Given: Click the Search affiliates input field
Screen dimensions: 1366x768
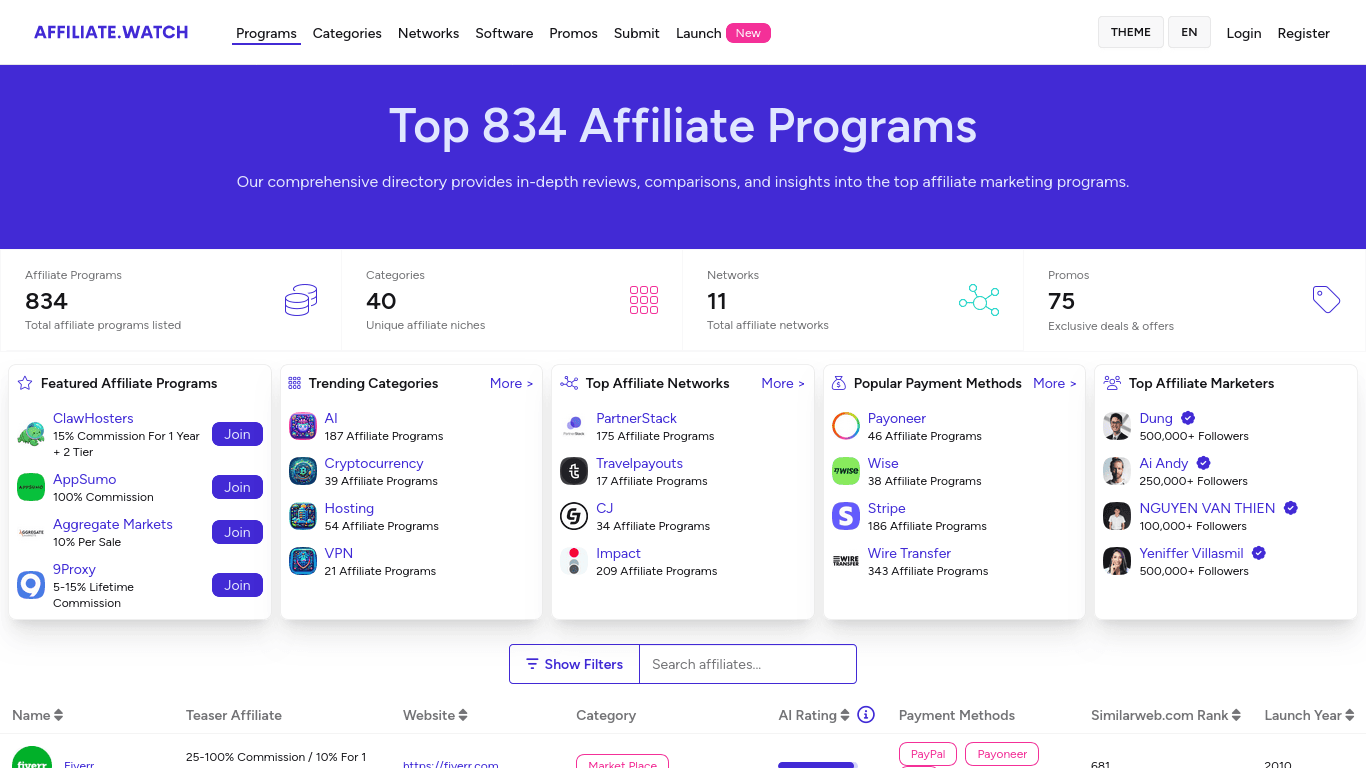Looking at the screenshot, I should point(748,663).
